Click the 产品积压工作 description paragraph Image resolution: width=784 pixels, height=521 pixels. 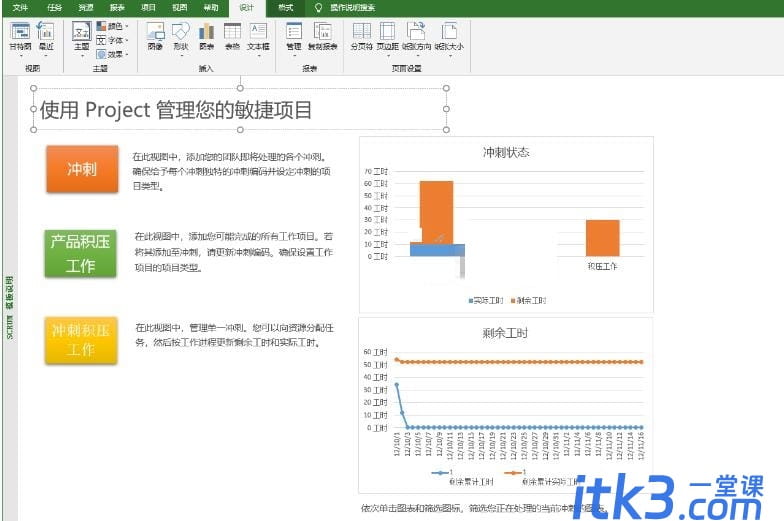[x=234, y=252]
